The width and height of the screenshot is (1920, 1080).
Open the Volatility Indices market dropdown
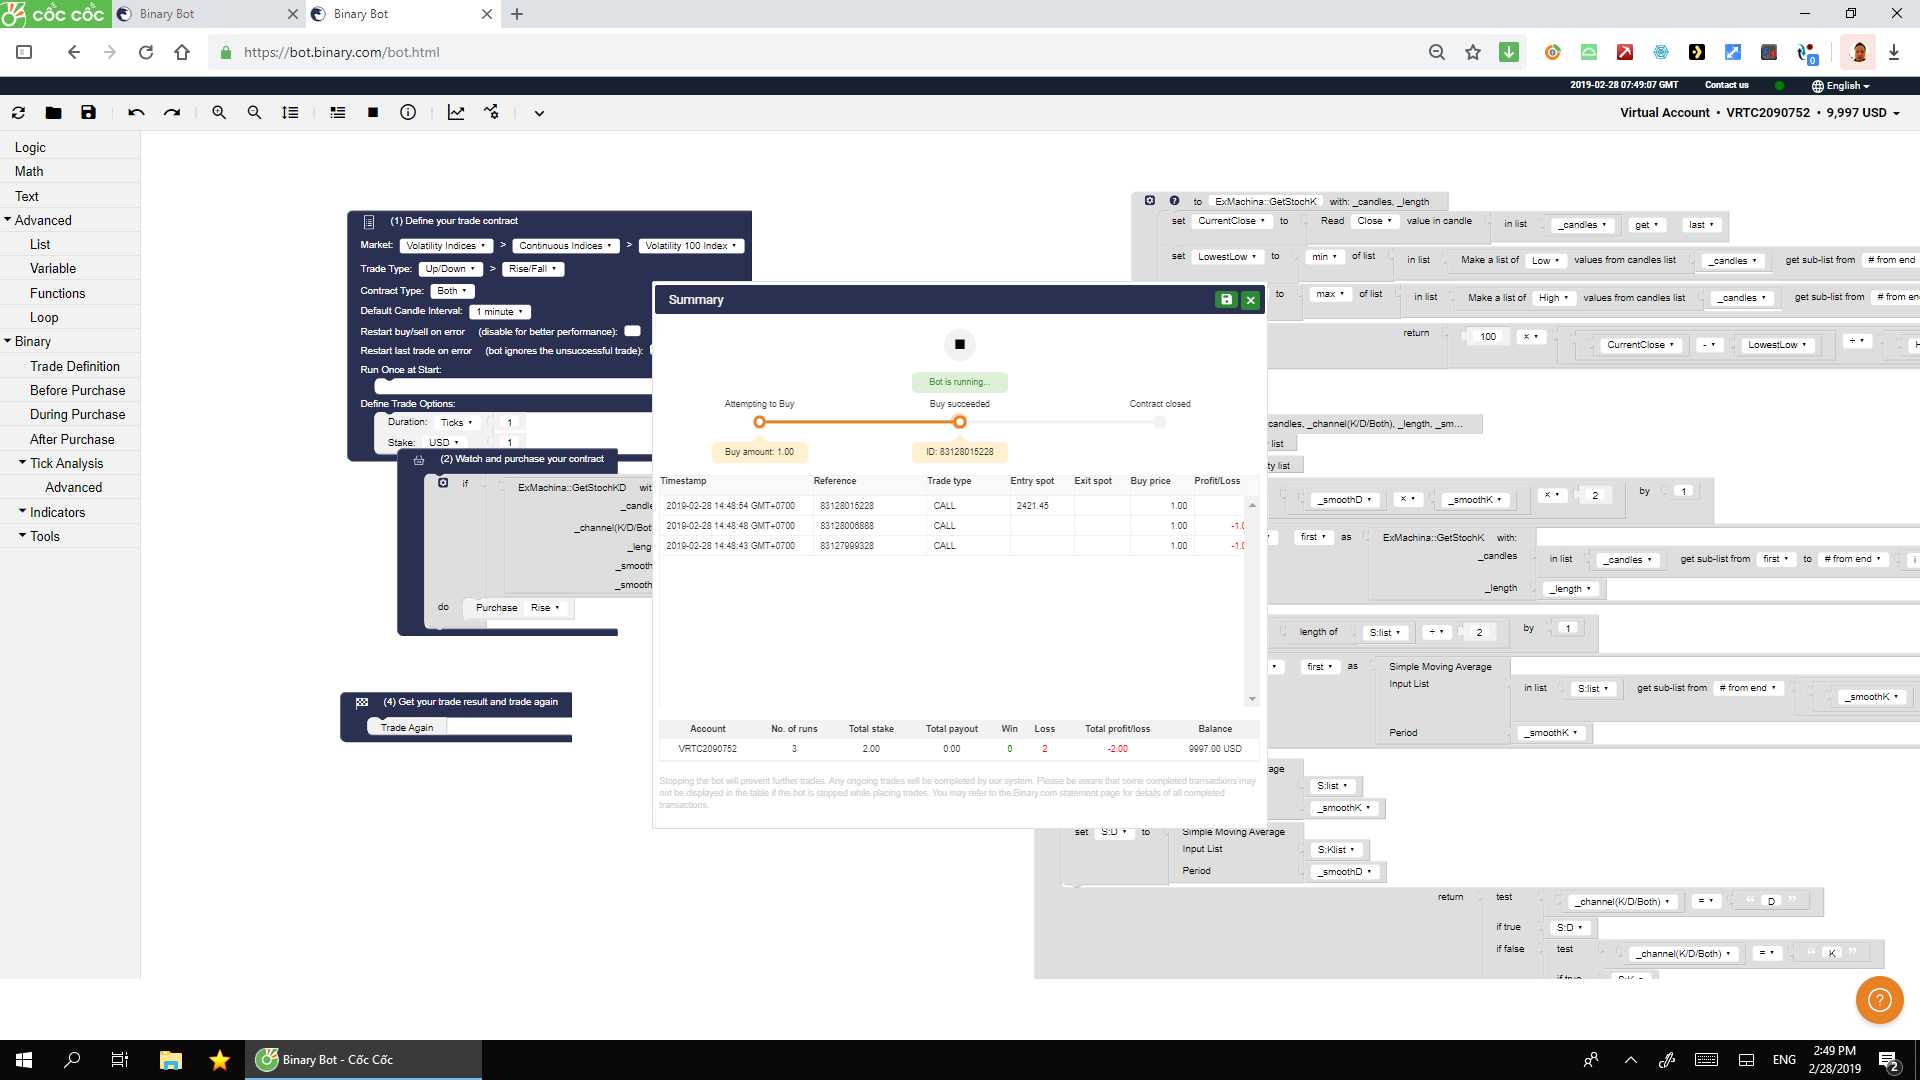click(x=446, y=245)
